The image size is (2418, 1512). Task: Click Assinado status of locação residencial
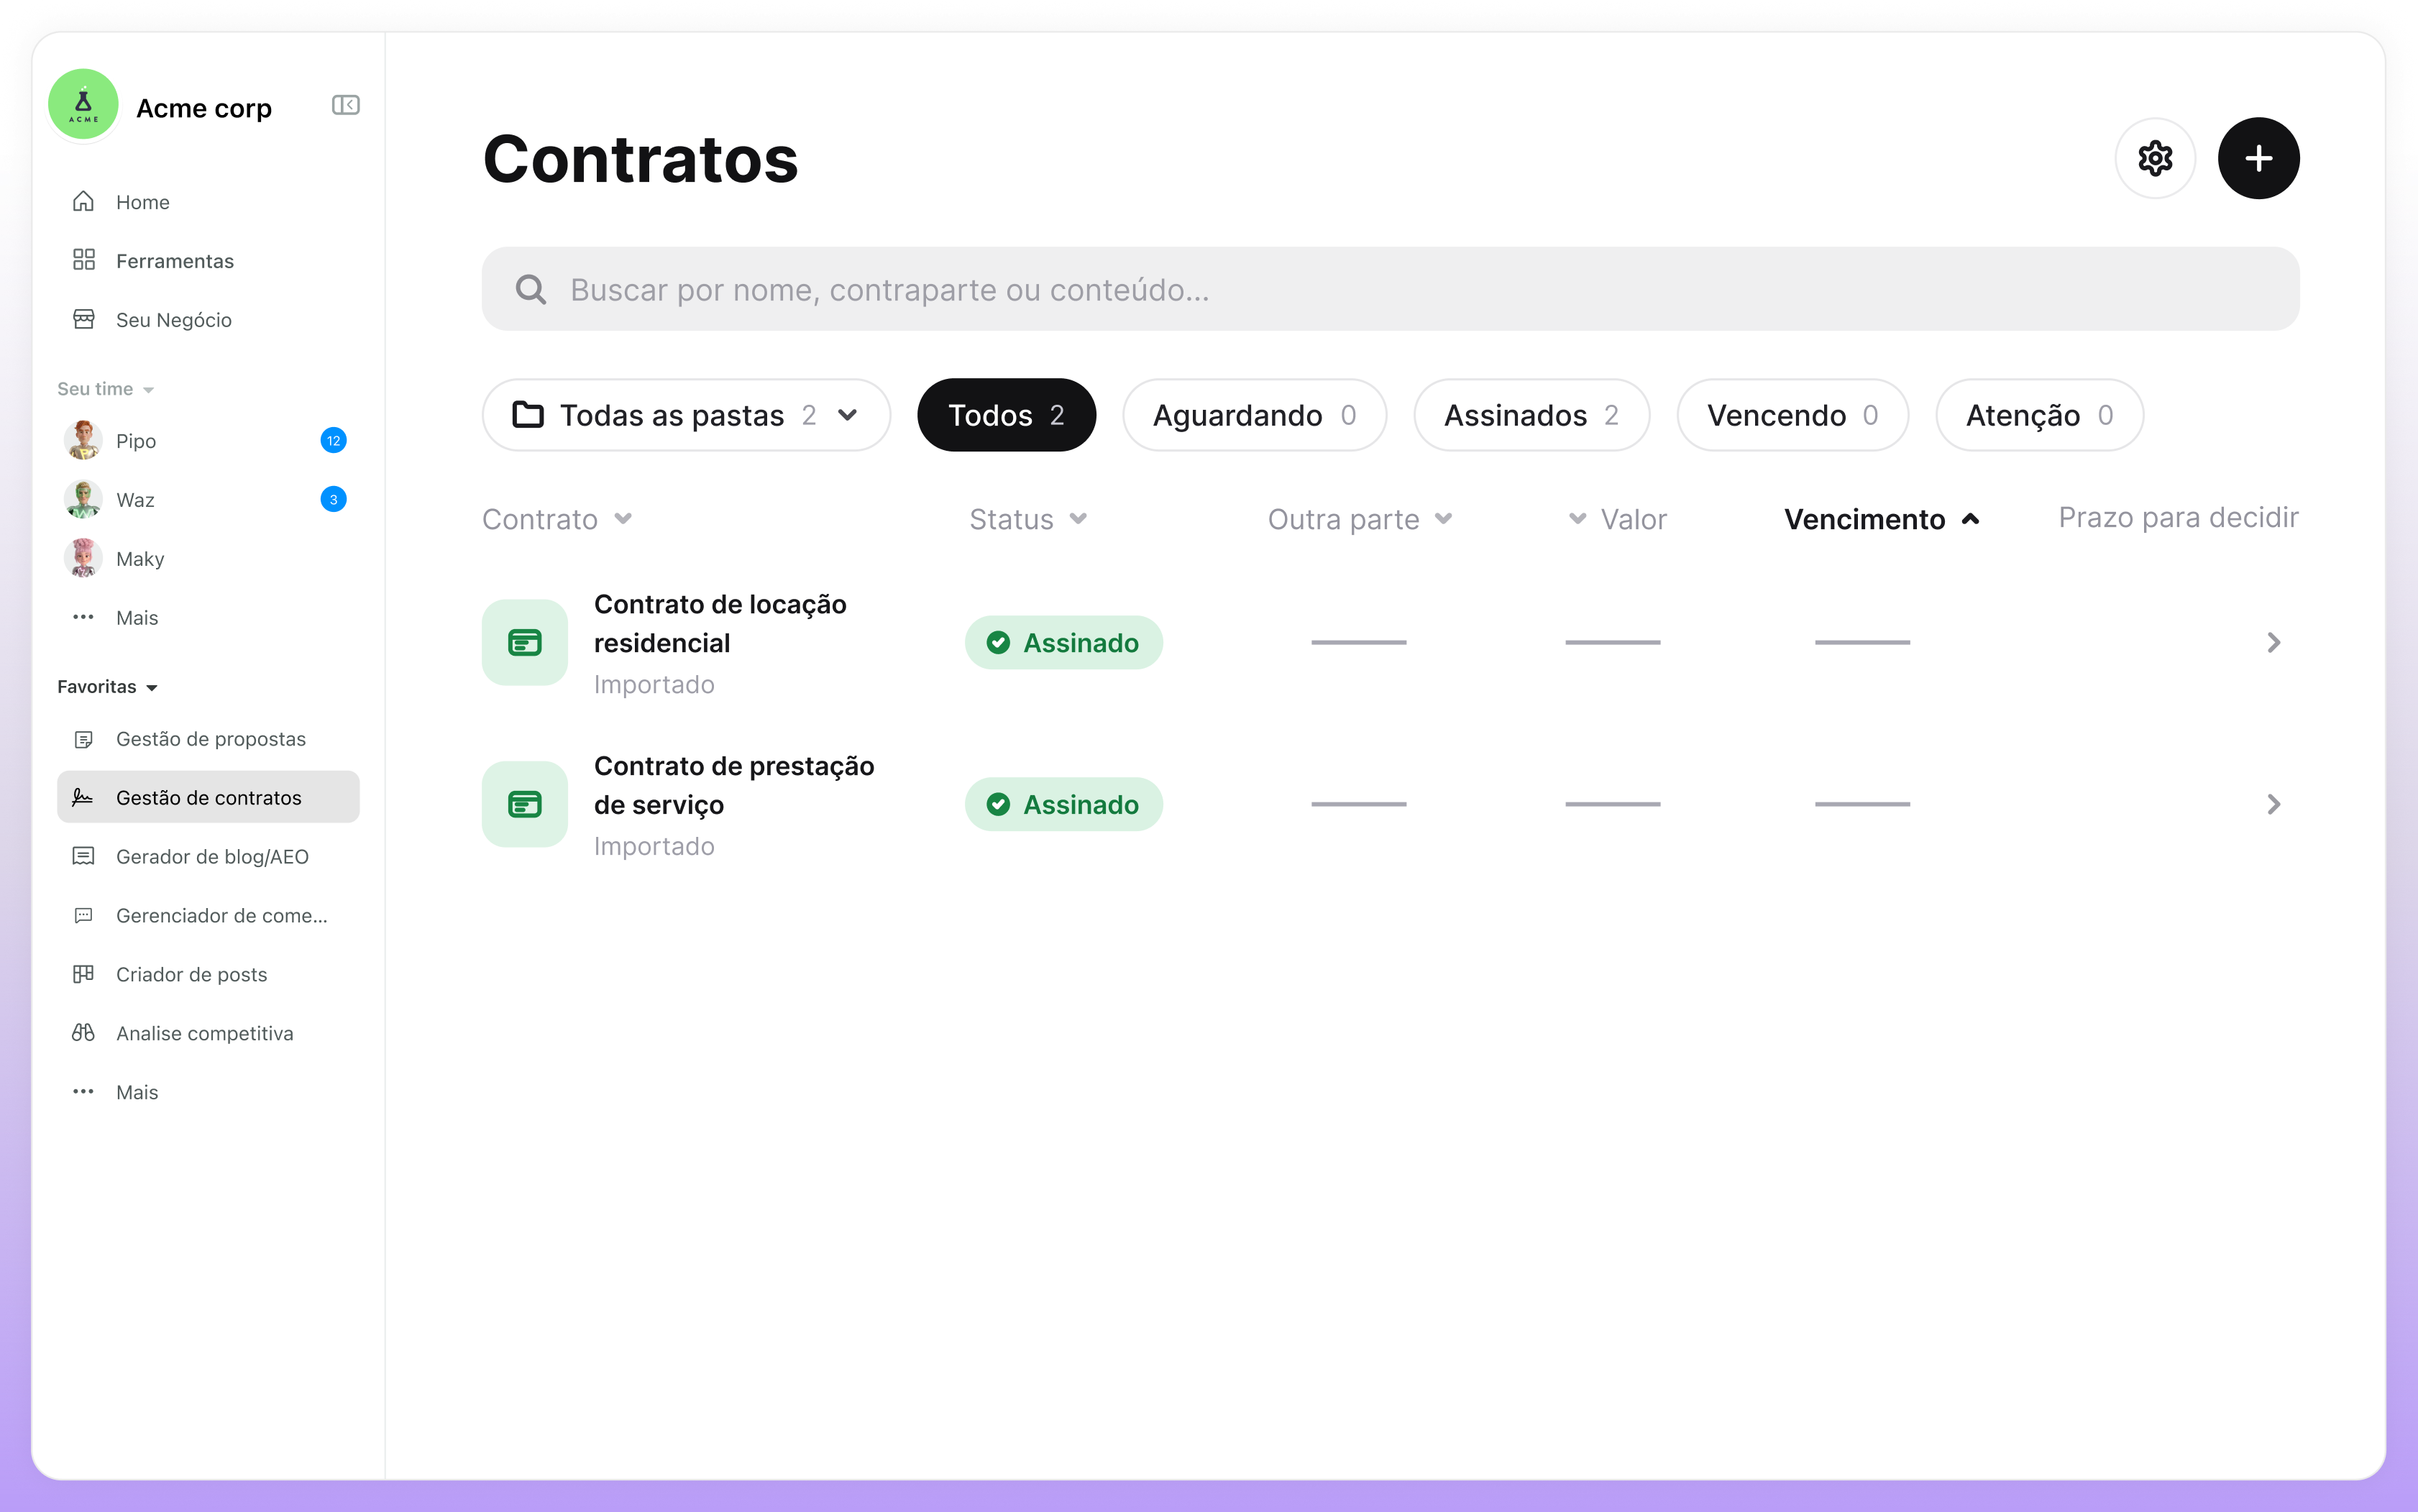[x=1063, y=642]
